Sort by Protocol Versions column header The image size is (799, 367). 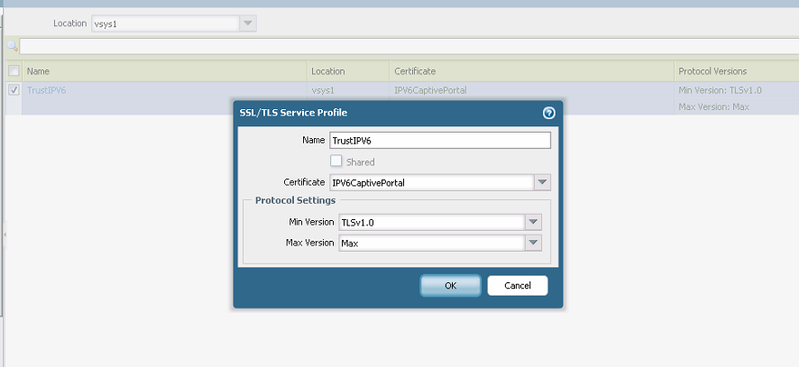pyautogui.click(x=737, y=71)
